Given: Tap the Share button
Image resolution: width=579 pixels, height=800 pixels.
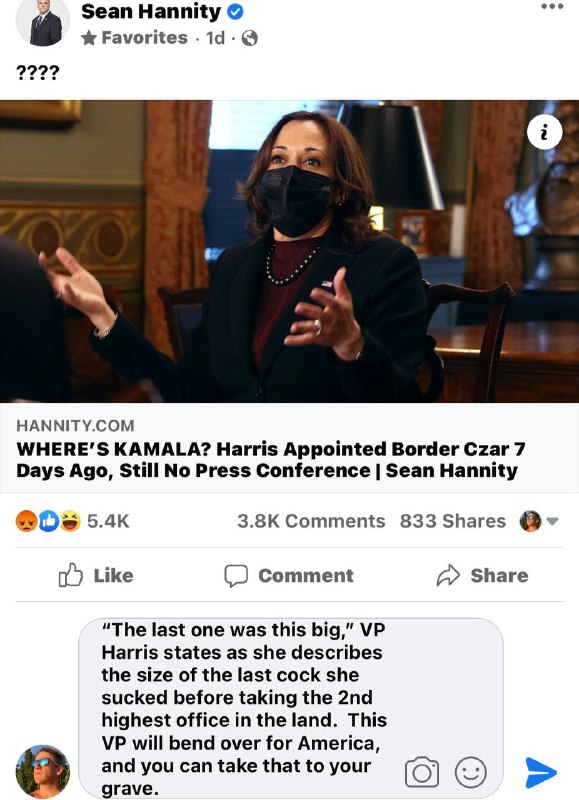Looking at the screenshot, I should point(483,576).
